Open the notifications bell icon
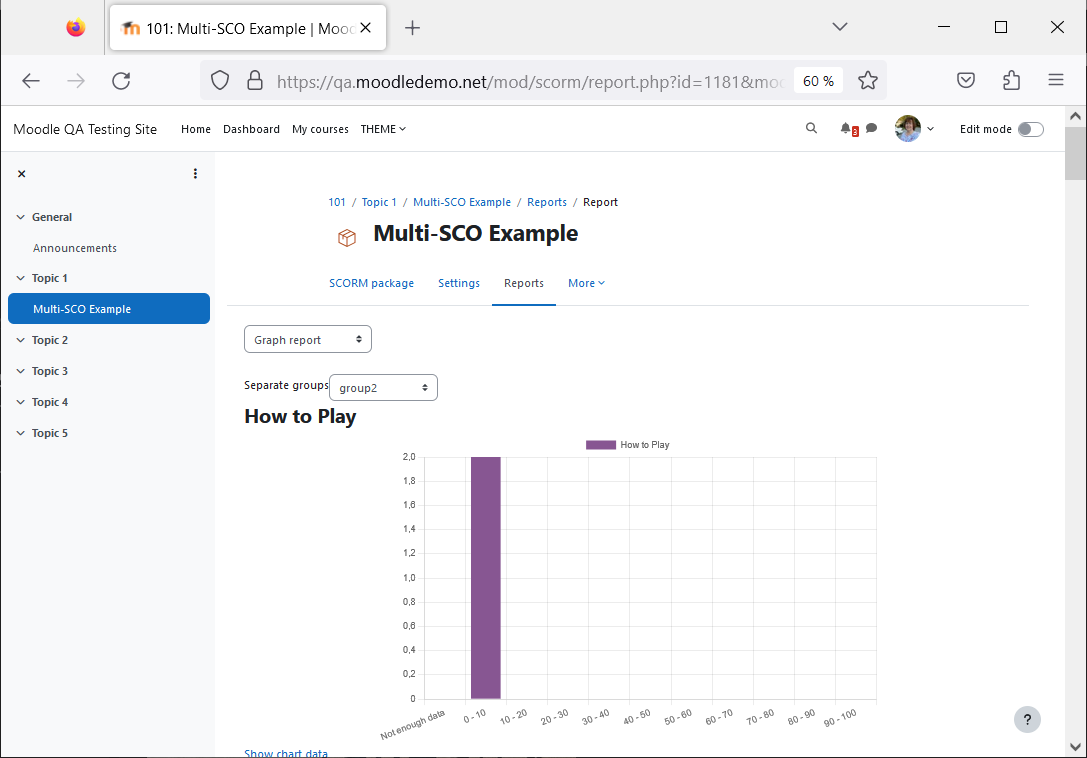This screenshot has width=1087, height=758. click(x=846, y=128)
